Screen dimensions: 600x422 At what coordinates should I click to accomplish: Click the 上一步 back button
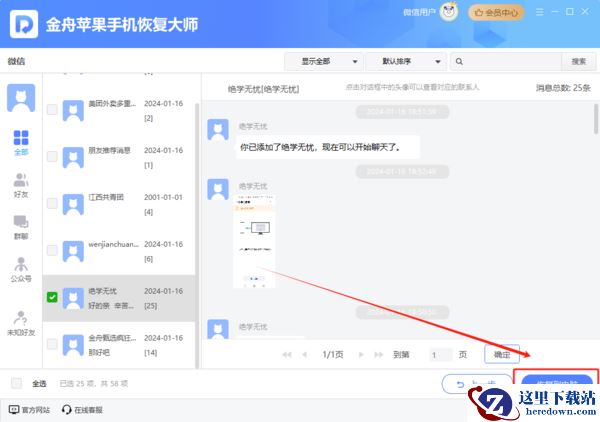coord(477,384)
